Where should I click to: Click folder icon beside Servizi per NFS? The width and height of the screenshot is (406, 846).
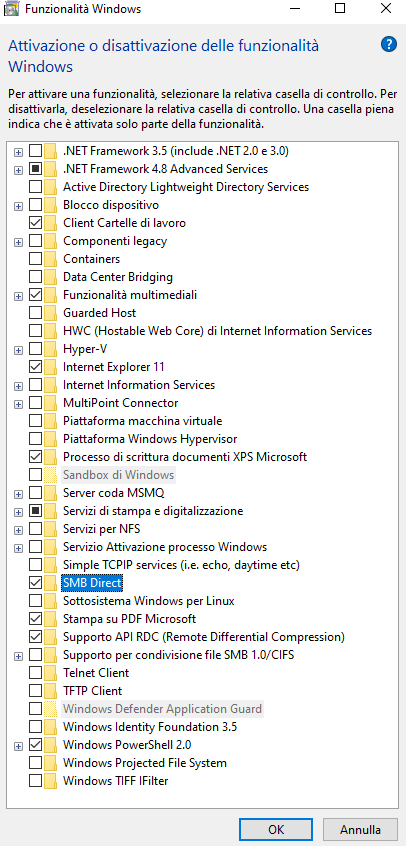(51, 529)
